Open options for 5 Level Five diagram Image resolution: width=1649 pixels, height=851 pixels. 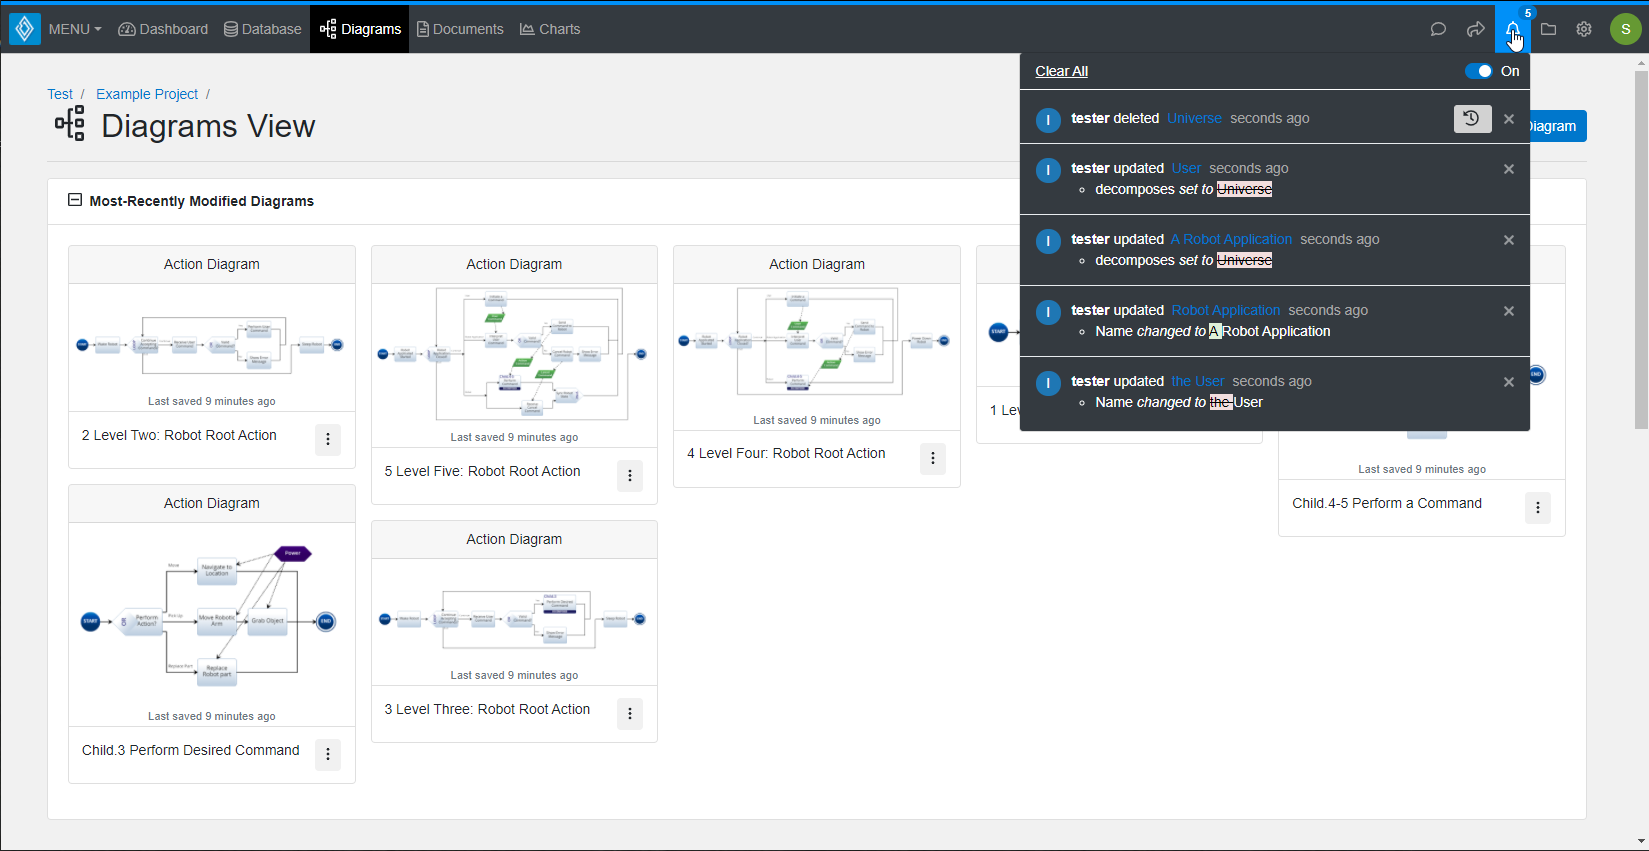630,476
